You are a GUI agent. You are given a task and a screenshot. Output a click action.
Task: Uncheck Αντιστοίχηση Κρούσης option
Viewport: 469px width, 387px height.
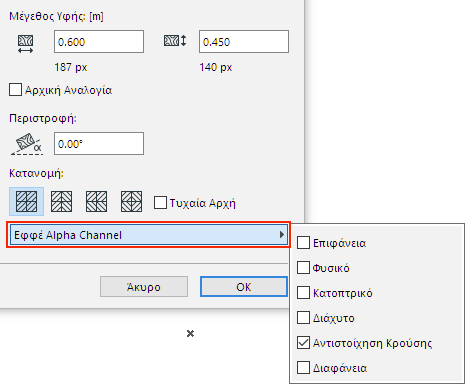303,343
